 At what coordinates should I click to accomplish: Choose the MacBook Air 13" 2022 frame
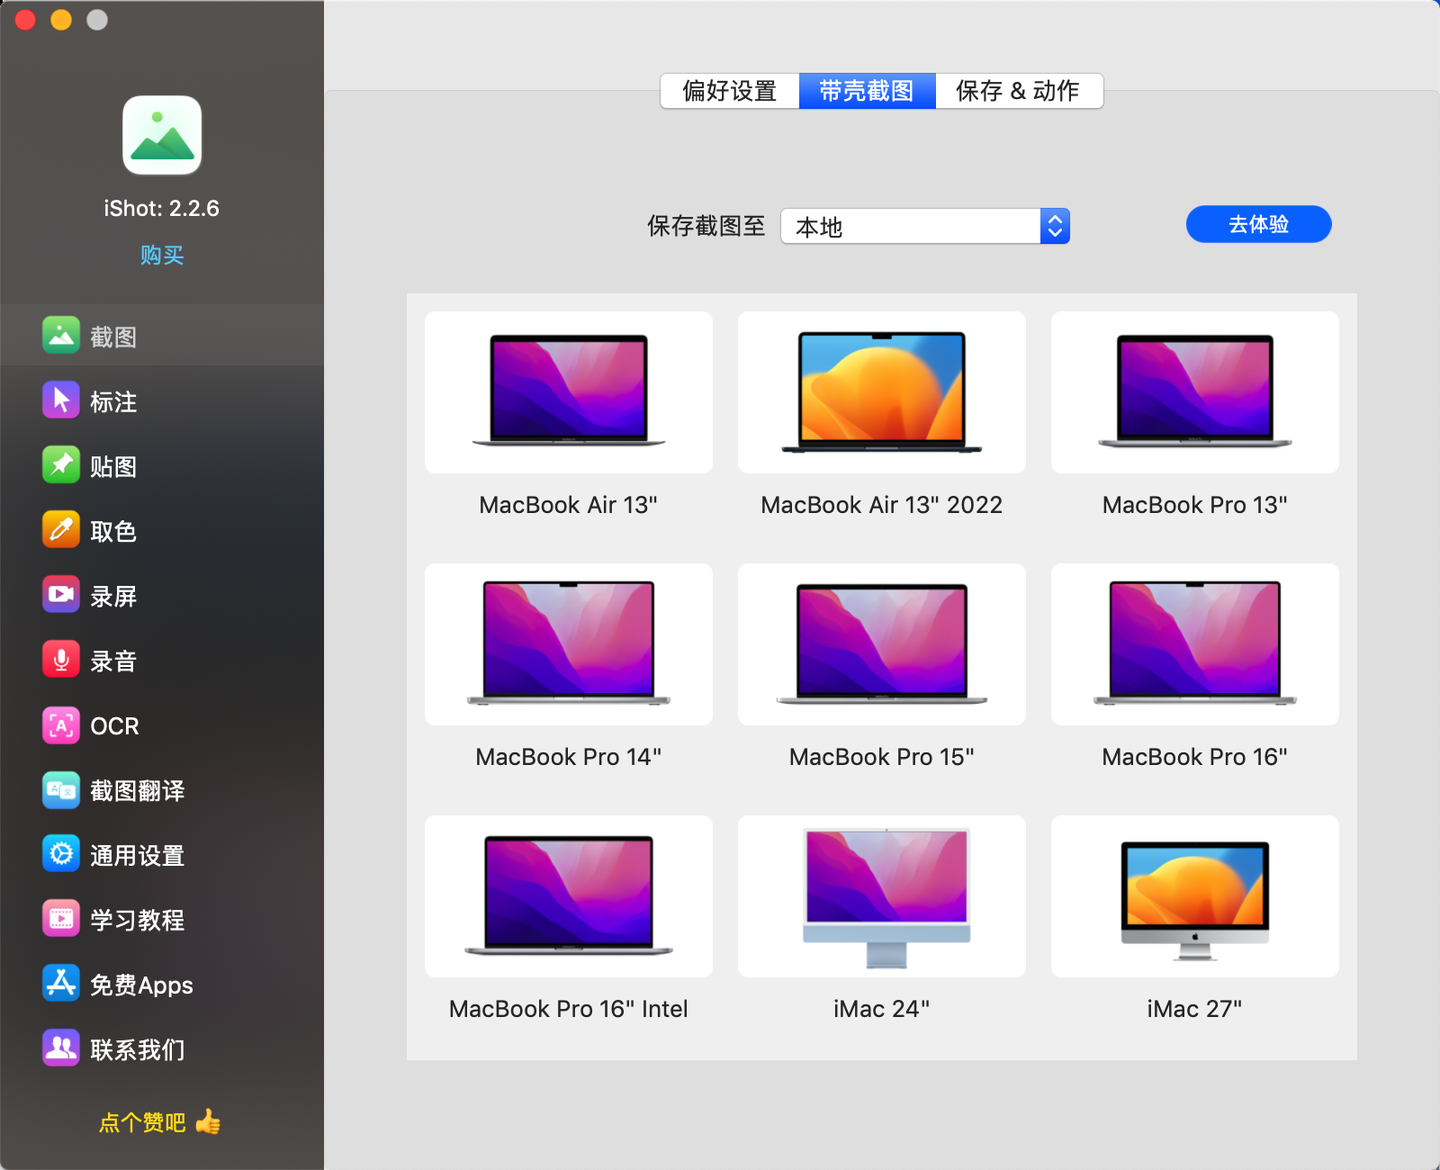point(882,392)
